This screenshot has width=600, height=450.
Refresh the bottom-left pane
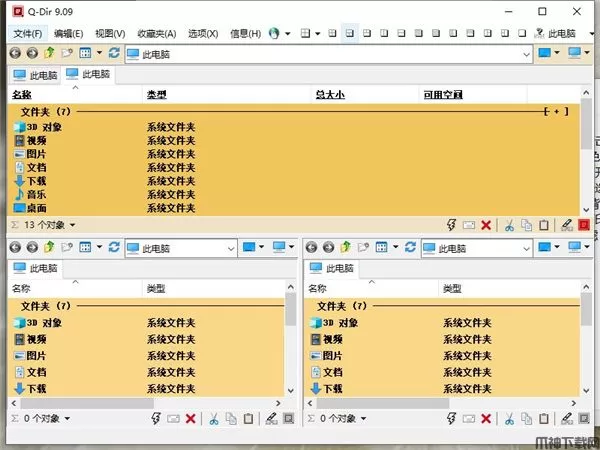click(114, 247)
